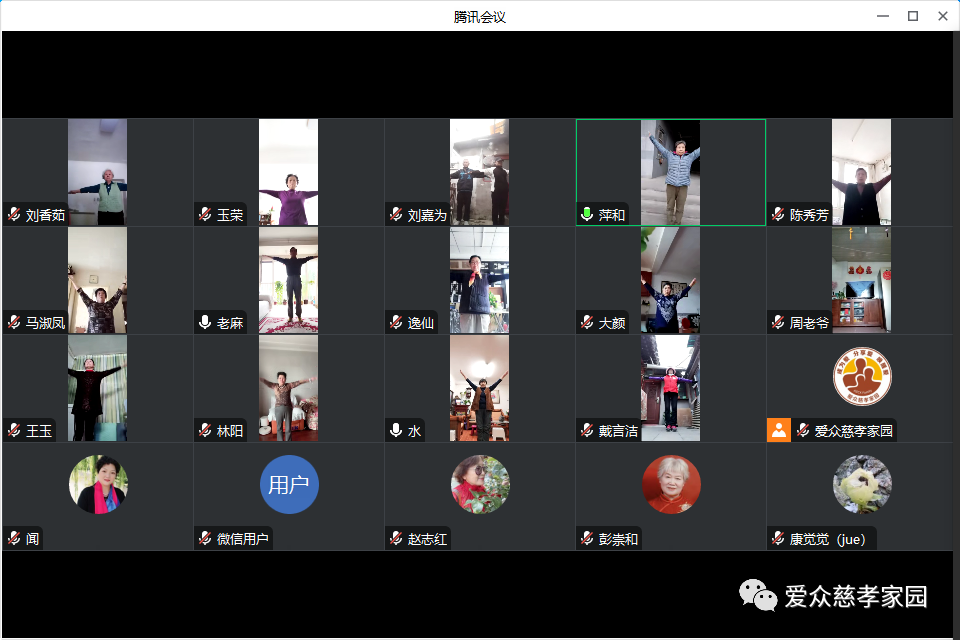
Task: Open the video tile of 逸仙
Action: point(479,278)
